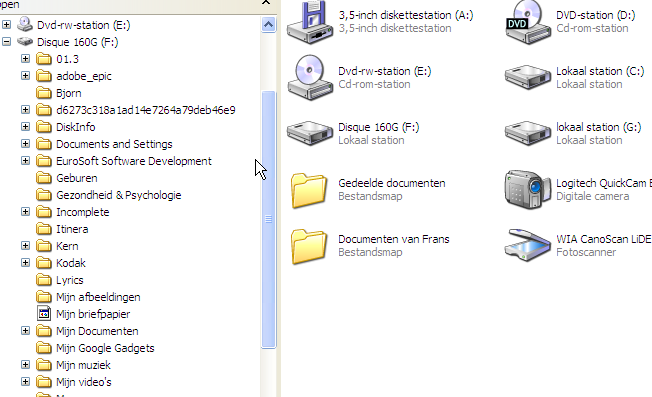Select EuroSoft Software Development tree label
The width and height of the screenshot is (652, 397).
pos(134,161)
